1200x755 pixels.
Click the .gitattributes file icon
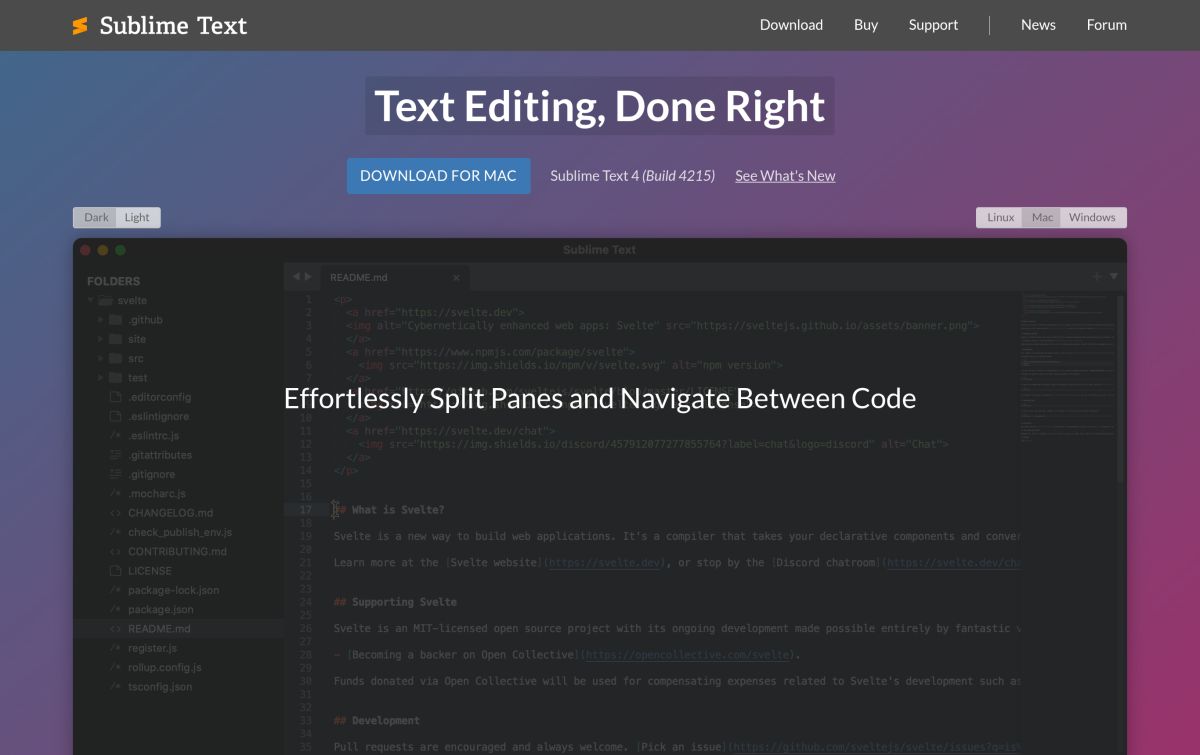click(116, 455)
